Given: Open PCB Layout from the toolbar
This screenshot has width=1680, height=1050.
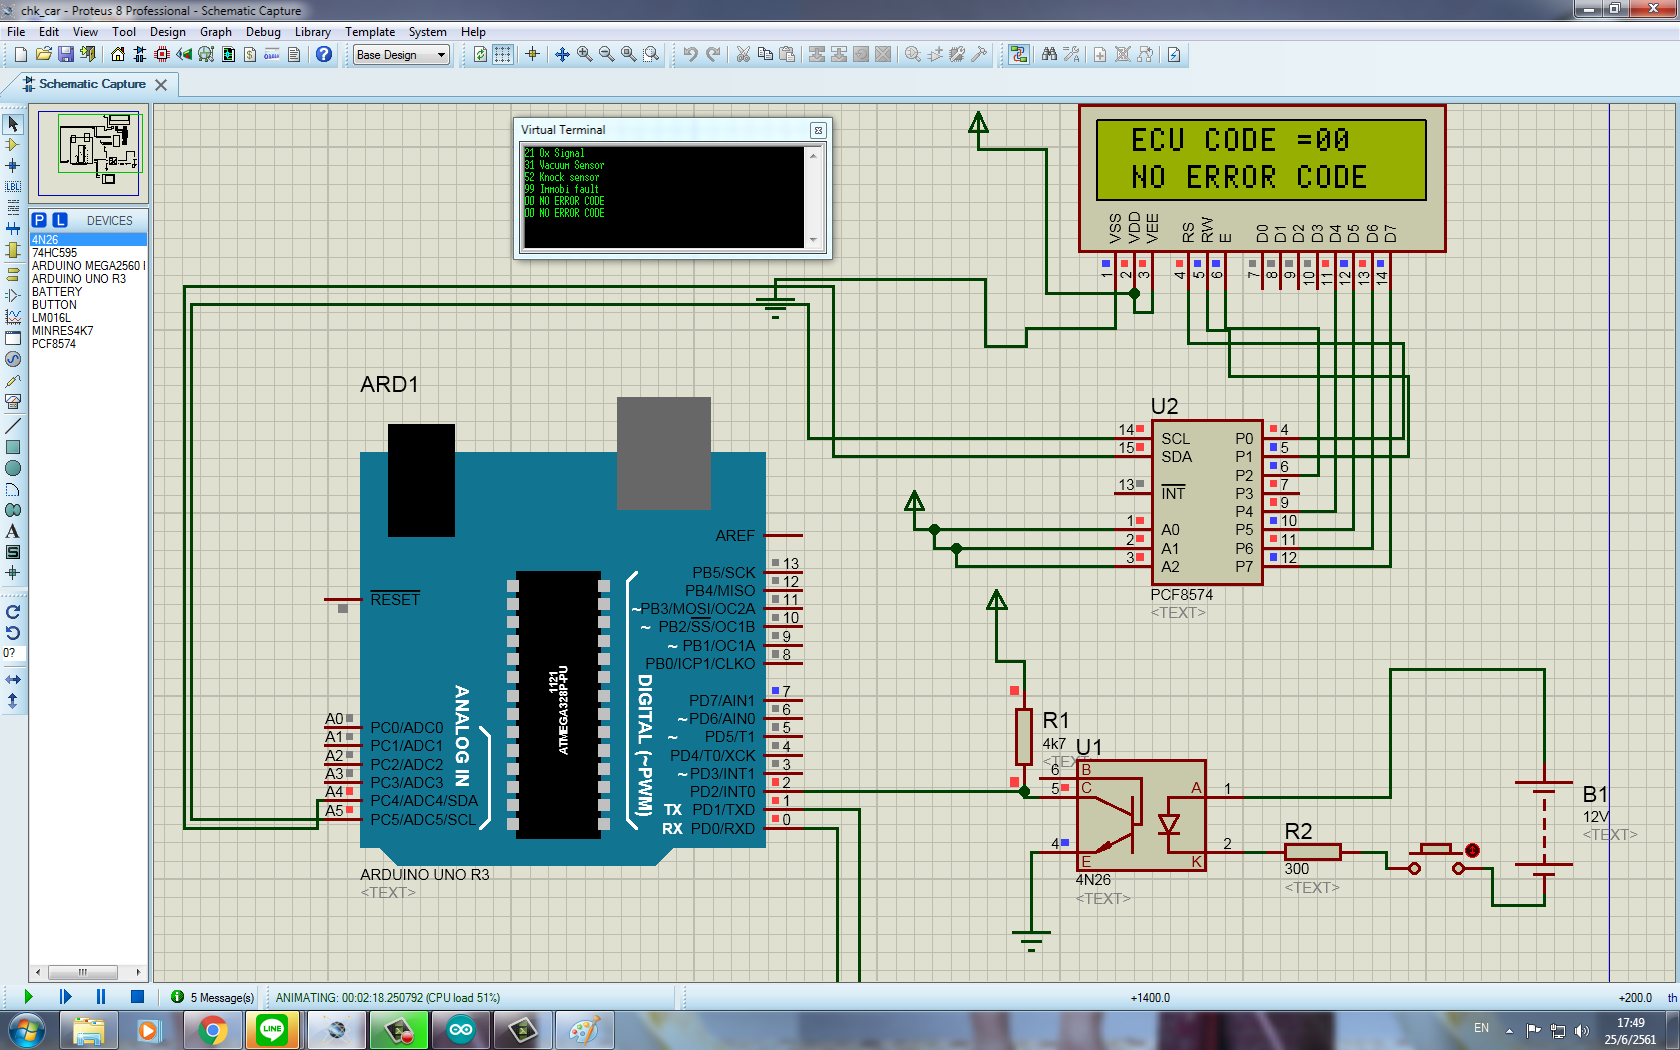Looking at the screenshot, I should [162, 55].
